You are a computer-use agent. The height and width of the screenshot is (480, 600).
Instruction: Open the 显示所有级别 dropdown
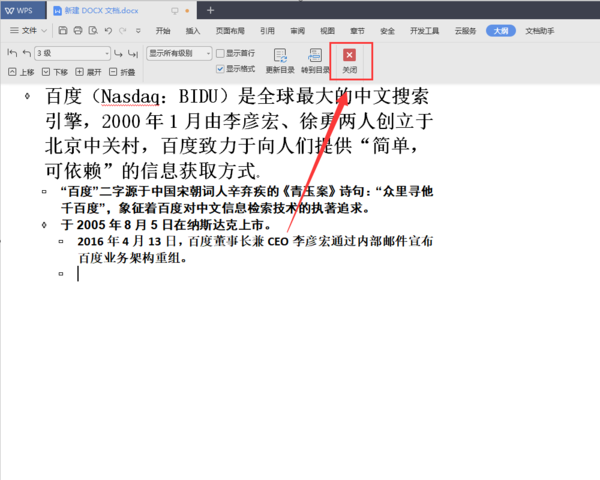pyautogui.click(x=179, y=53)
